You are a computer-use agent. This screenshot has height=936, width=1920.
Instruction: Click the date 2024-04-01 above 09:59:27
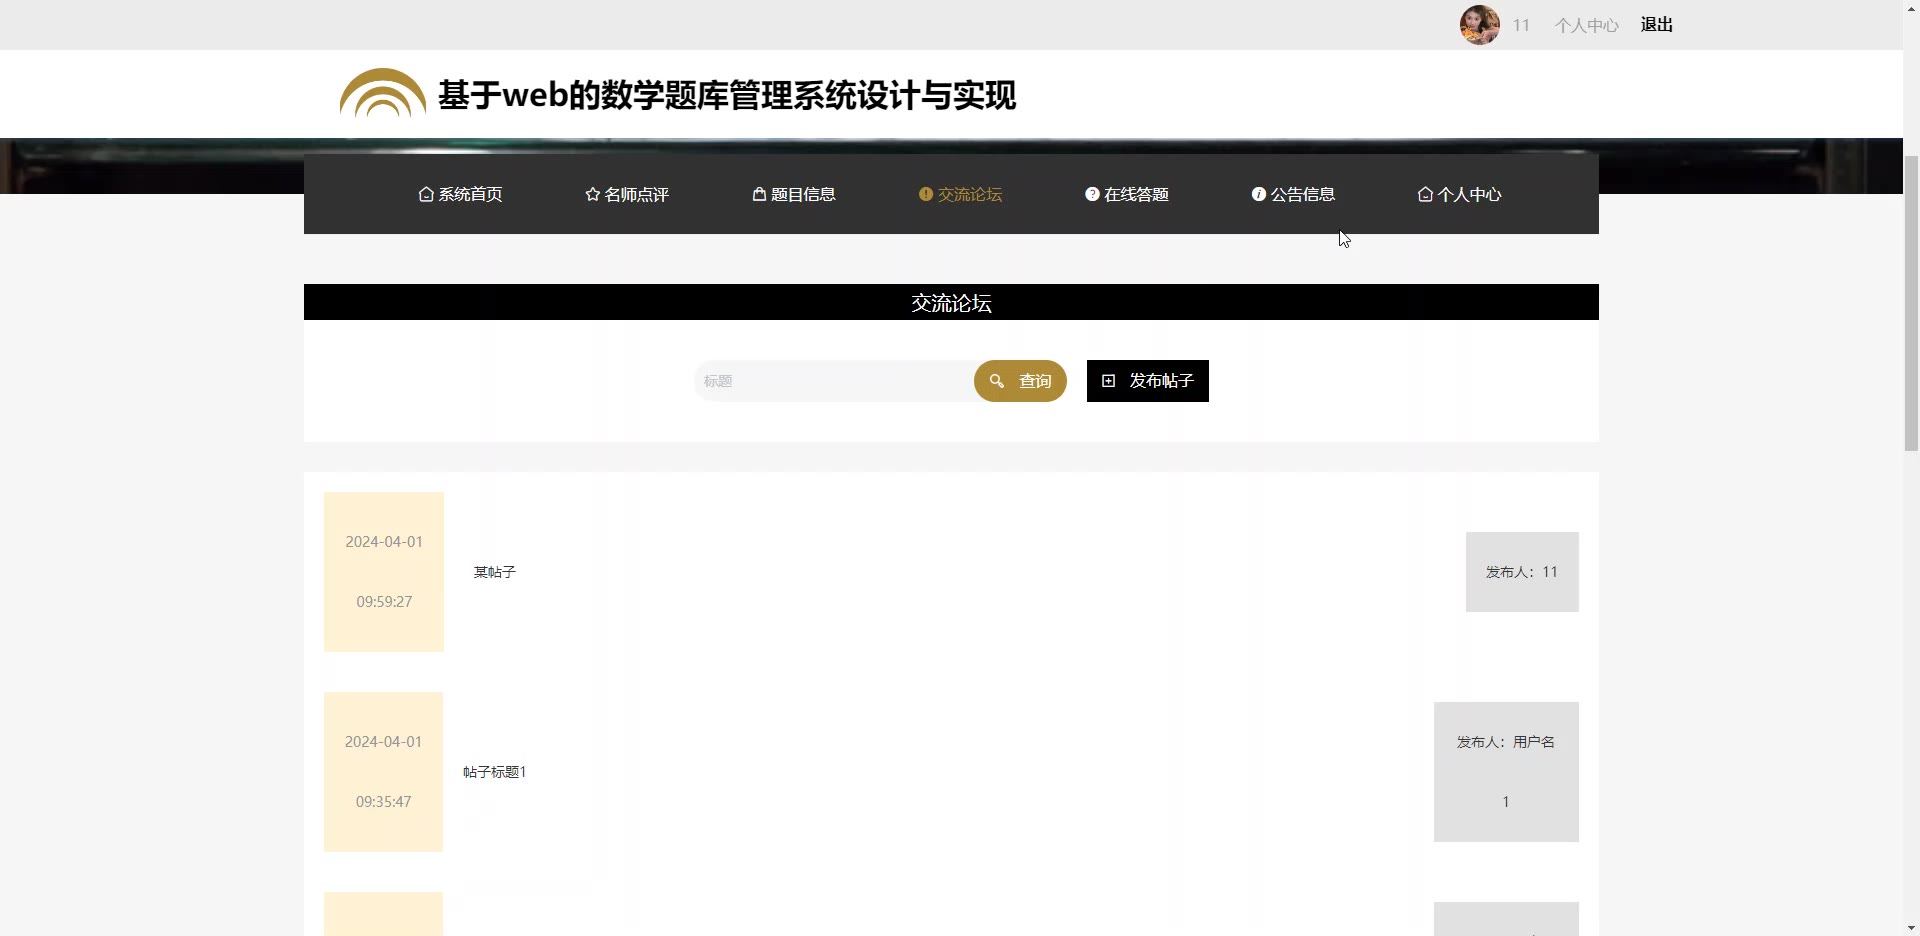[384, 542]
